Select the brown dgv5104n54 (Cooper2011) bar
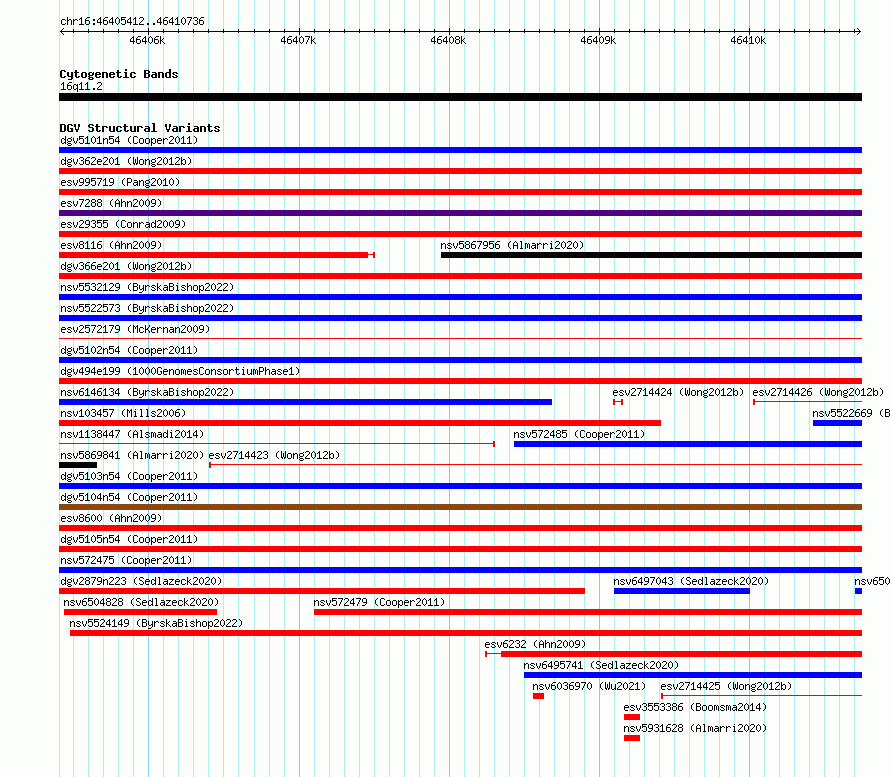This screenshot has height=777, width=890. pyautogui.click(x=460, y=507)
